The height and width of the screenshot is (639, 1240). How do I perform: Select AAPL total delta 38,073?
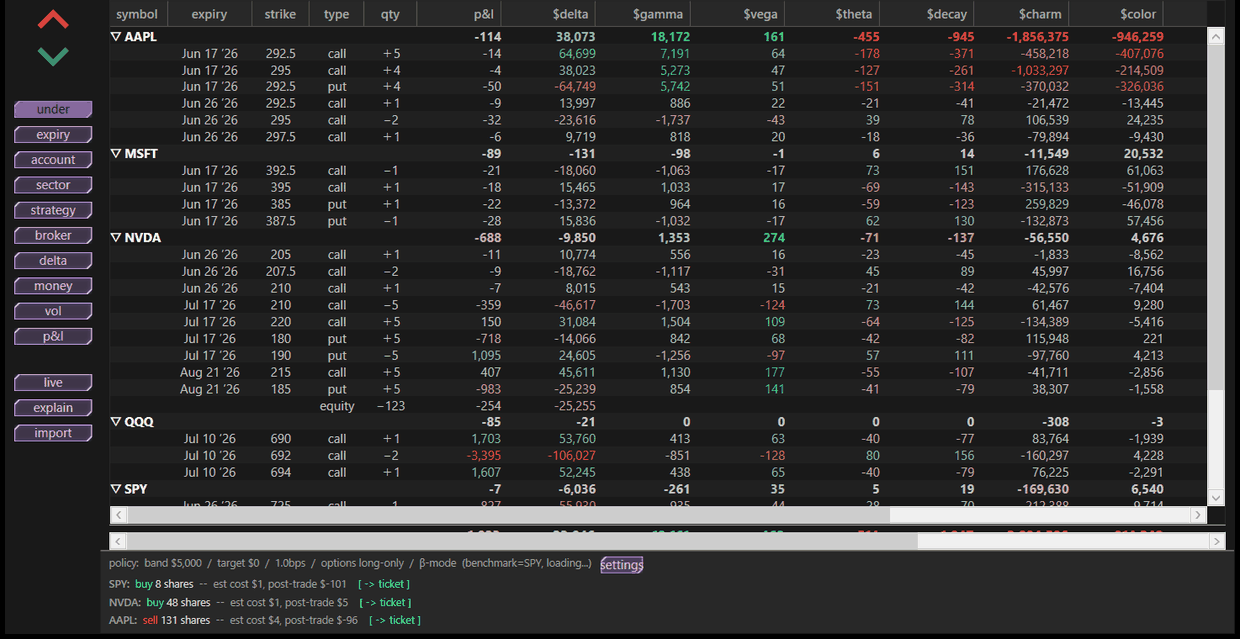(575, 37)
